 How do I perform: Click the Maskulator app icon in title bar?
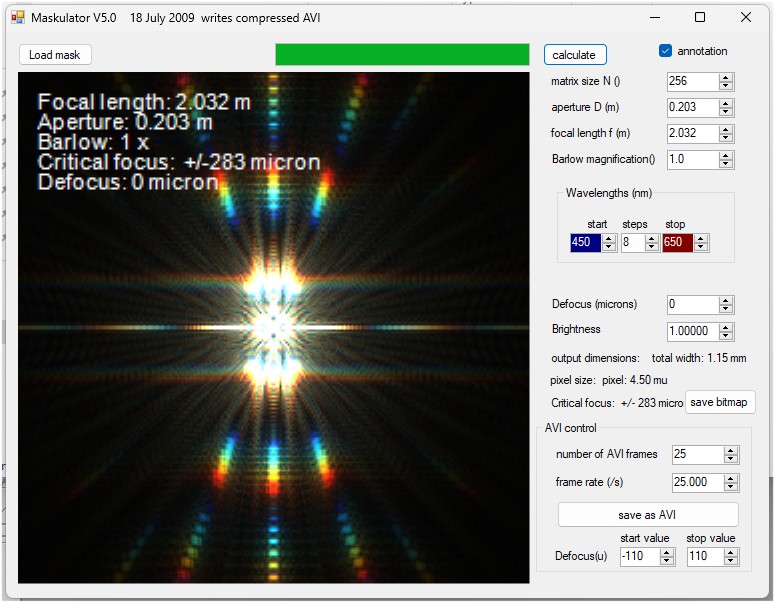tap(18, 18)
